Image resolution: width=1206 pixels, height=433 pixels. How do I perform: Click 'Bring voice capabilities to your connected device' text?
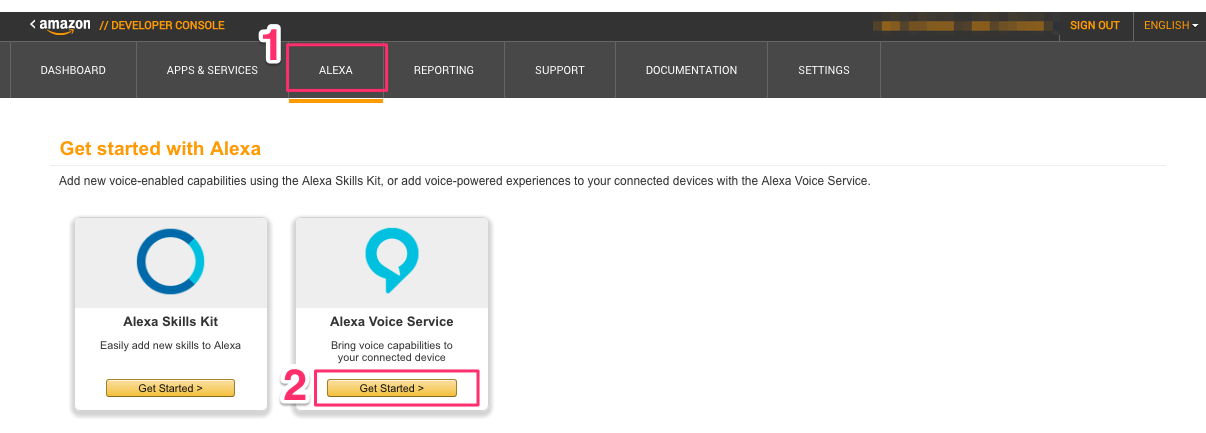(392, 351)
